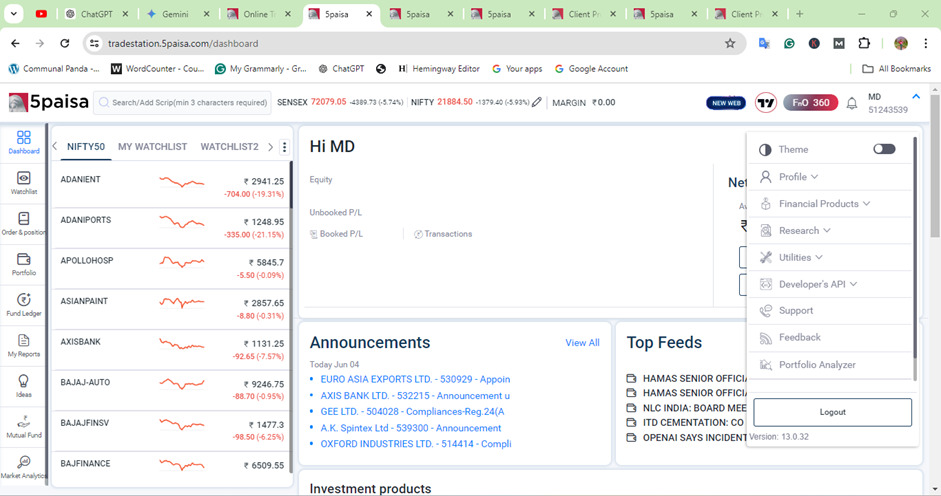Click the 5paisa logo

point(49,102)
